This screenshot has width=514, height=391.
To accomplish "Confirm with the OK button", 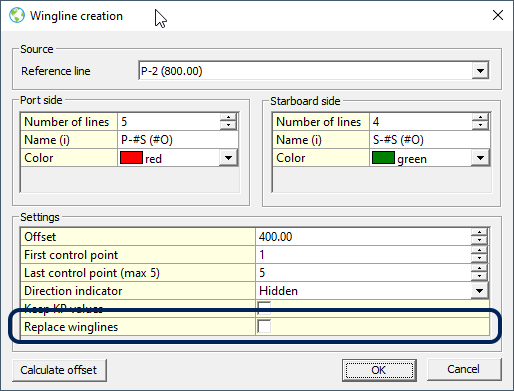I will pyautogui.click(x=379, y=370).
